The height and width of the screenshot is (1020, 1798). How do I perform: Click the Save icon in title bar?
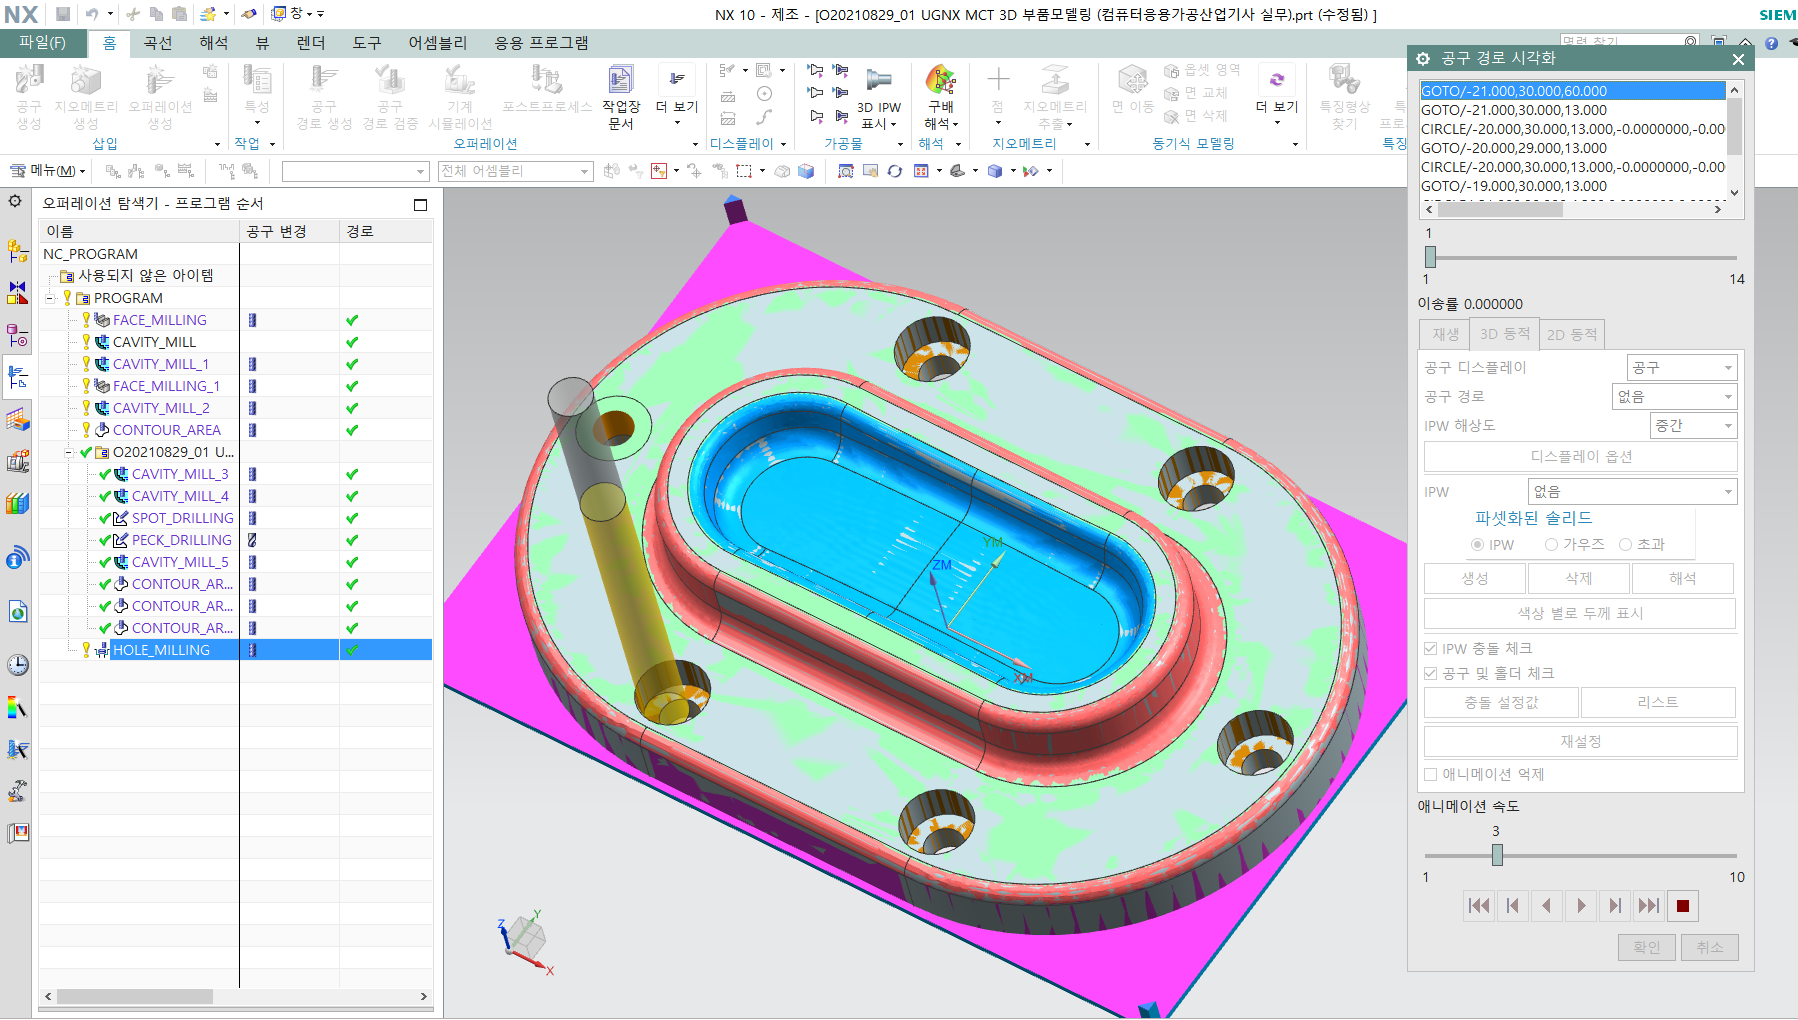click(63, 14)
